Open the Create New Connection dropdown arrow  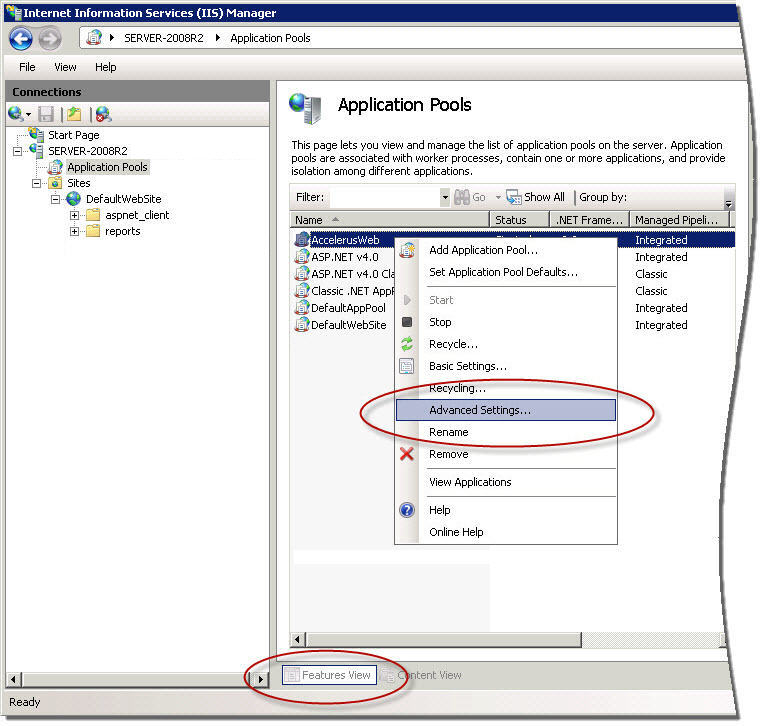tap(28, 115)
